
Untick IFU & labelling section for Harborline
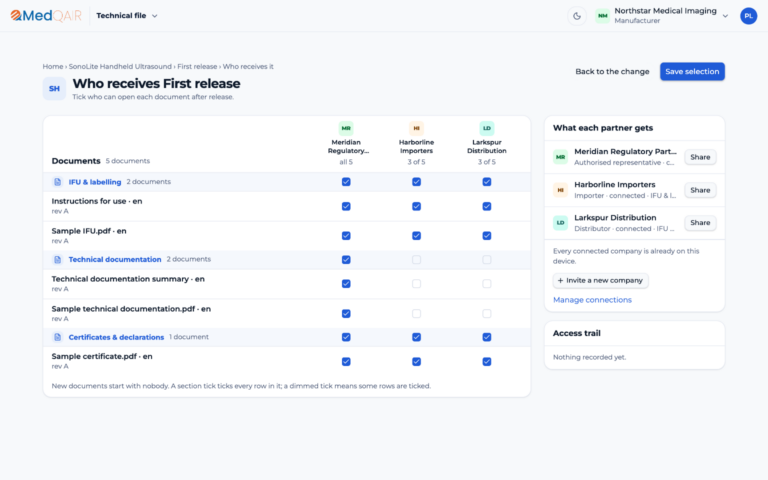point(416,182)
